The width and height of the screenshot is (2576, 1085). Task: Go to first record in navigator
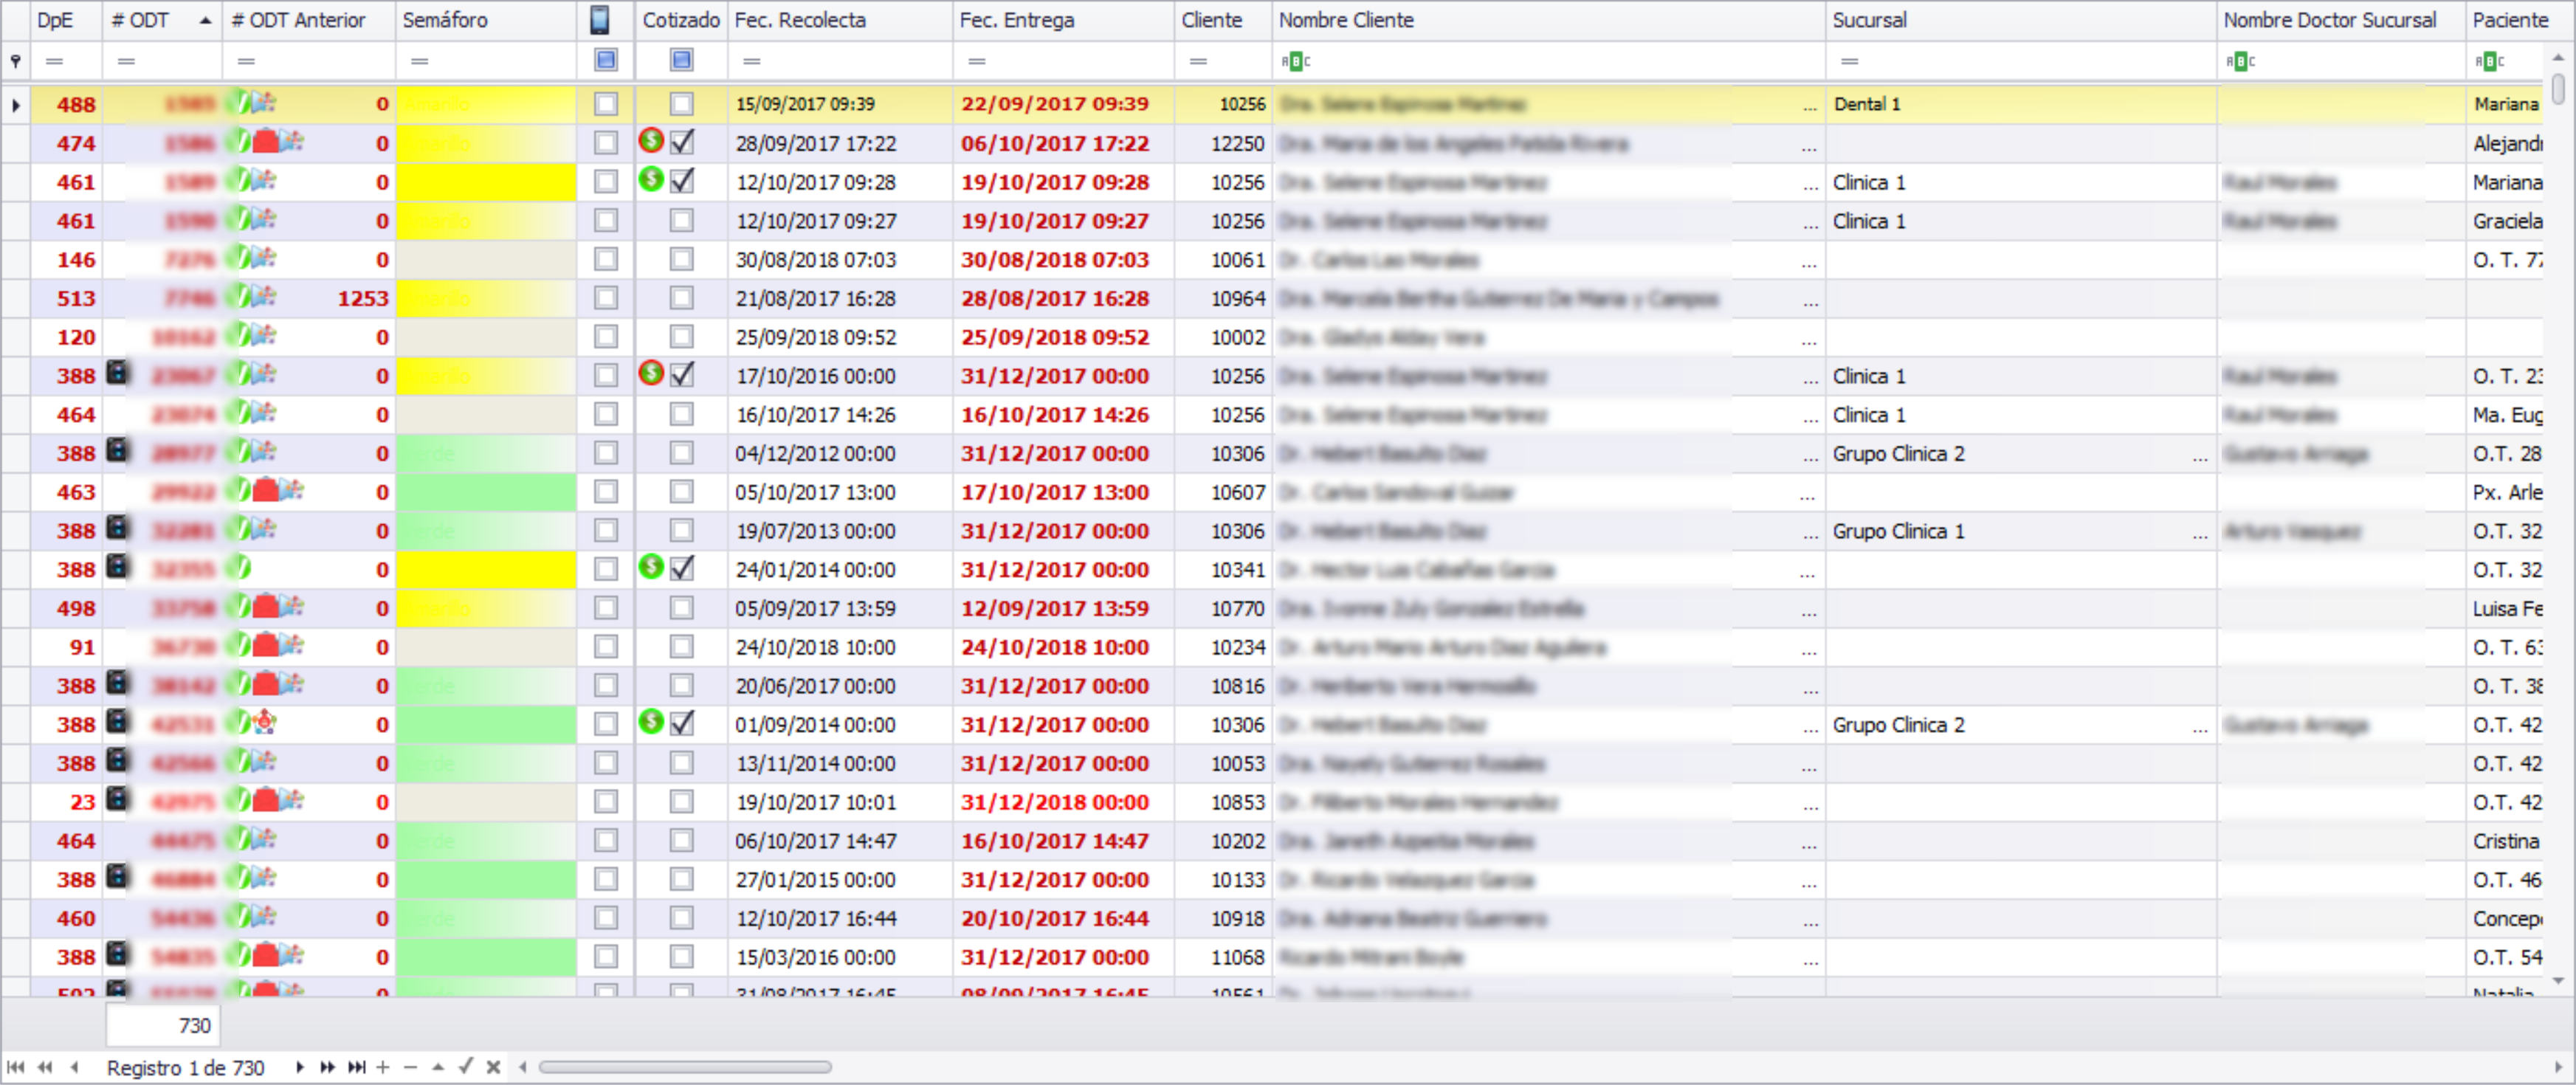click(16, 1067)
